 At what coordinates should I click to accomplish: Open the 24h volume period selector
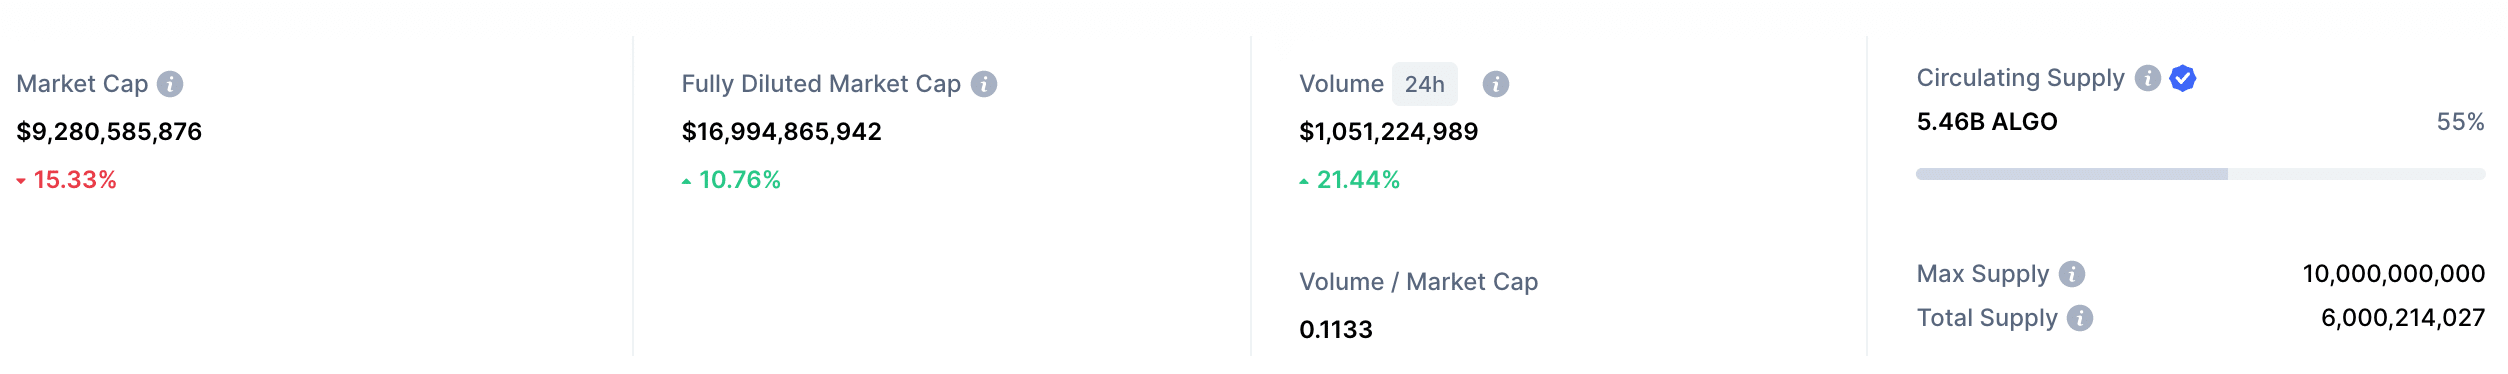tap(1425, 84)
